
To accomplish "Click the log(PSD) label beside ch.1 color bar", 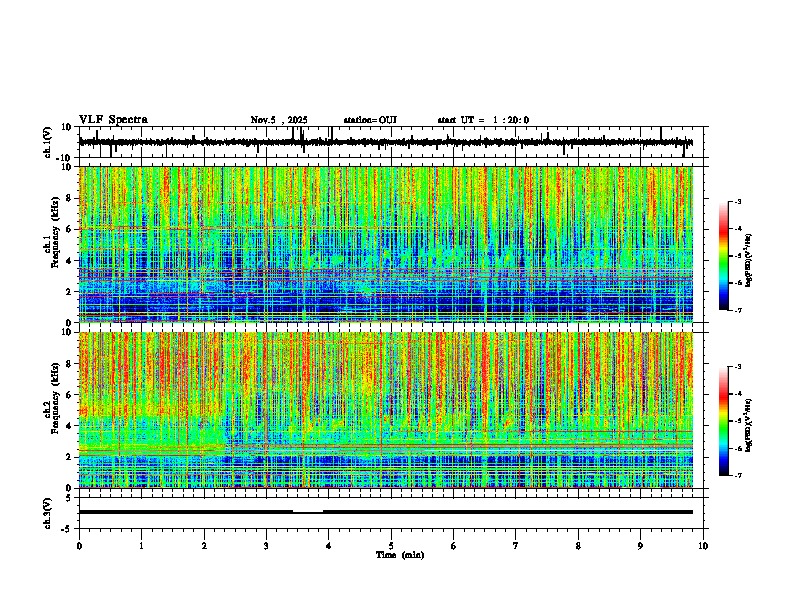I will [x=749, y=261].
